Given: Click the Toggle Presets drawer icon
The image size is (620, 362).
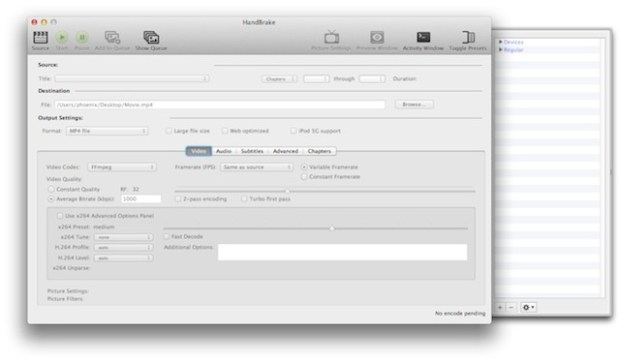Looking at the screenshot, I should pyautogui.click(x=468, y=38).
